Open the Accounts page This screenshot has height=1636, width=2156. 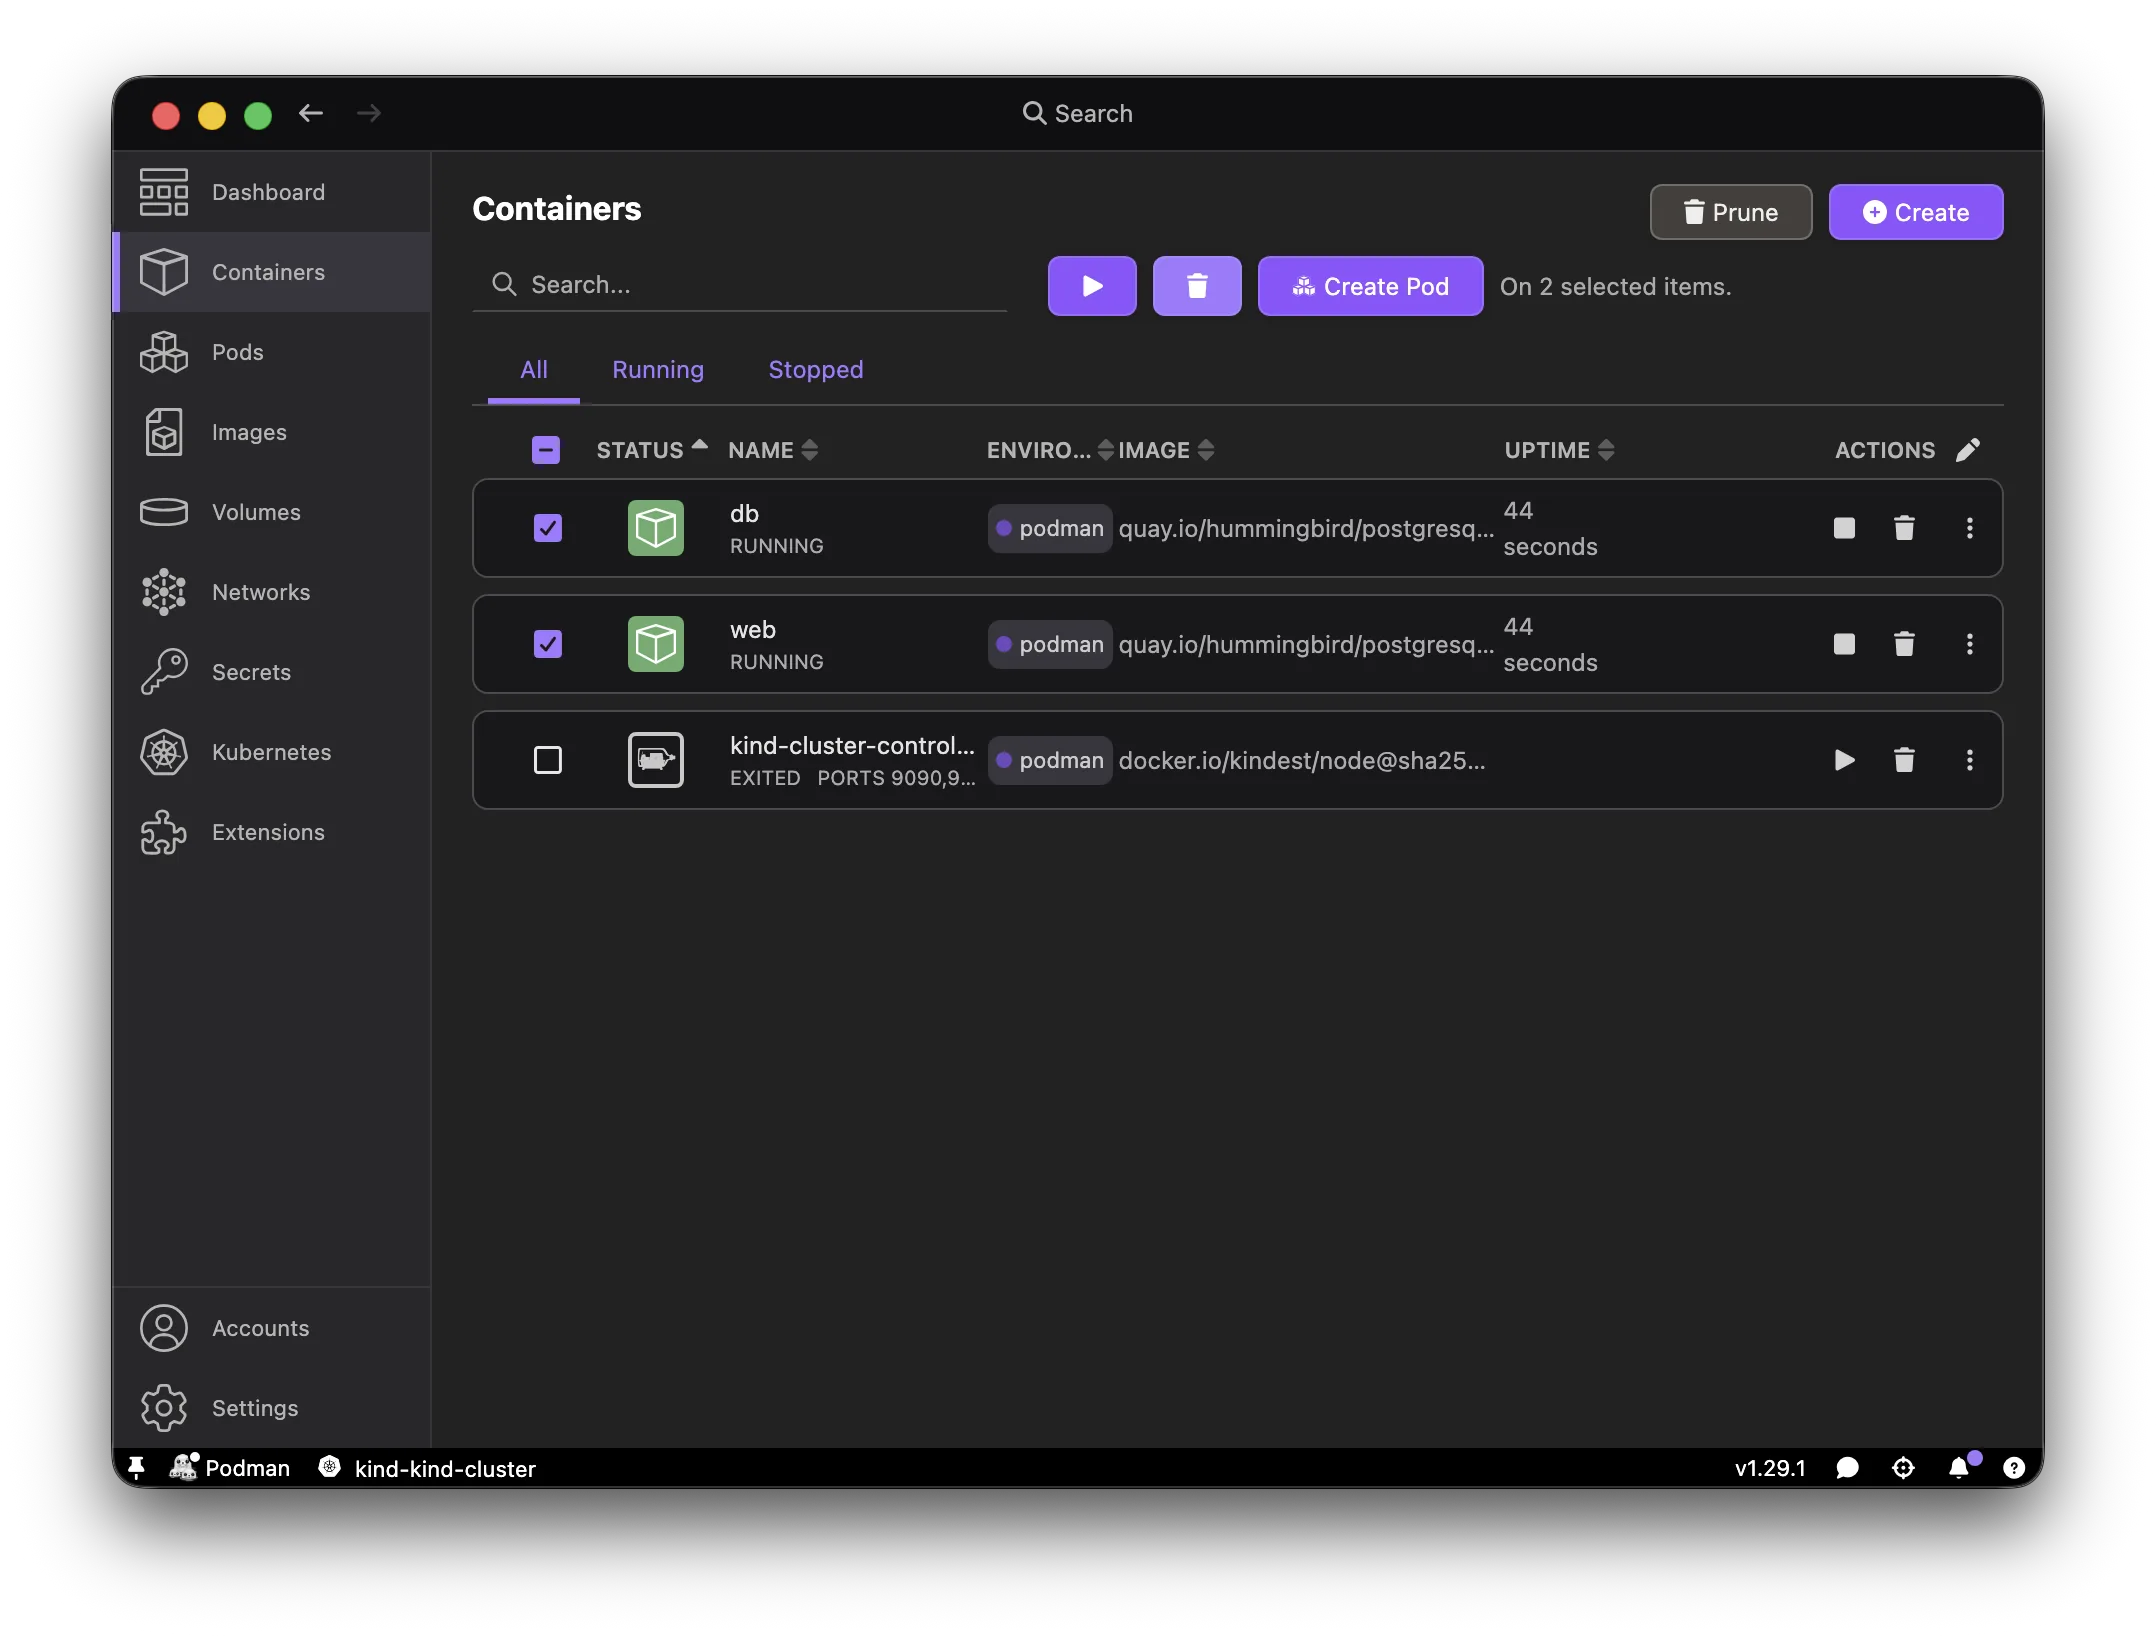(x=271, y=1328)
